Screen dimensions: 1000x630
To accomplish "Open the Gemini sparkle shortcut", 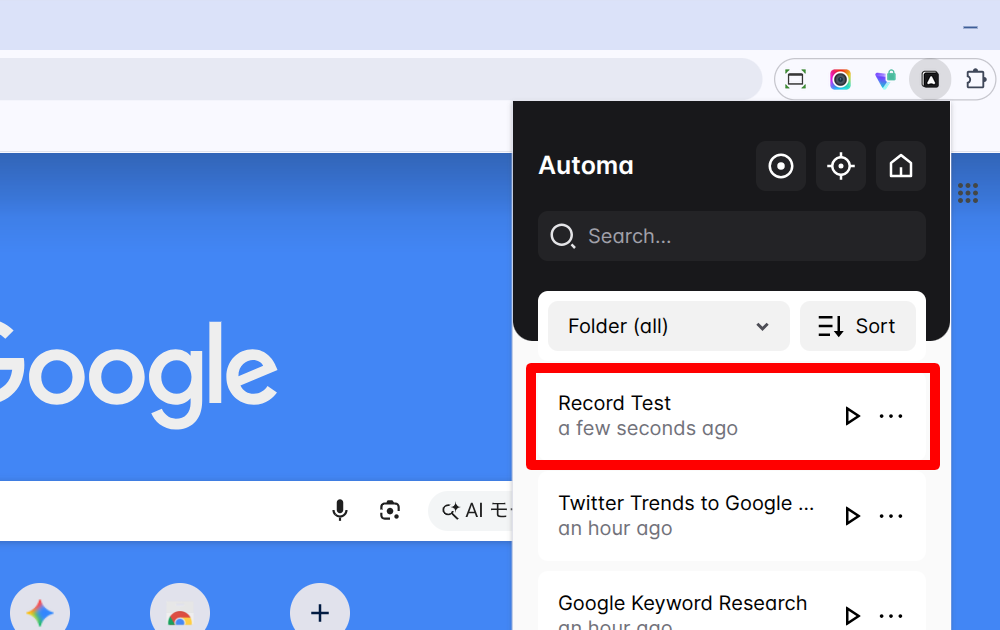I will point(40,611).
